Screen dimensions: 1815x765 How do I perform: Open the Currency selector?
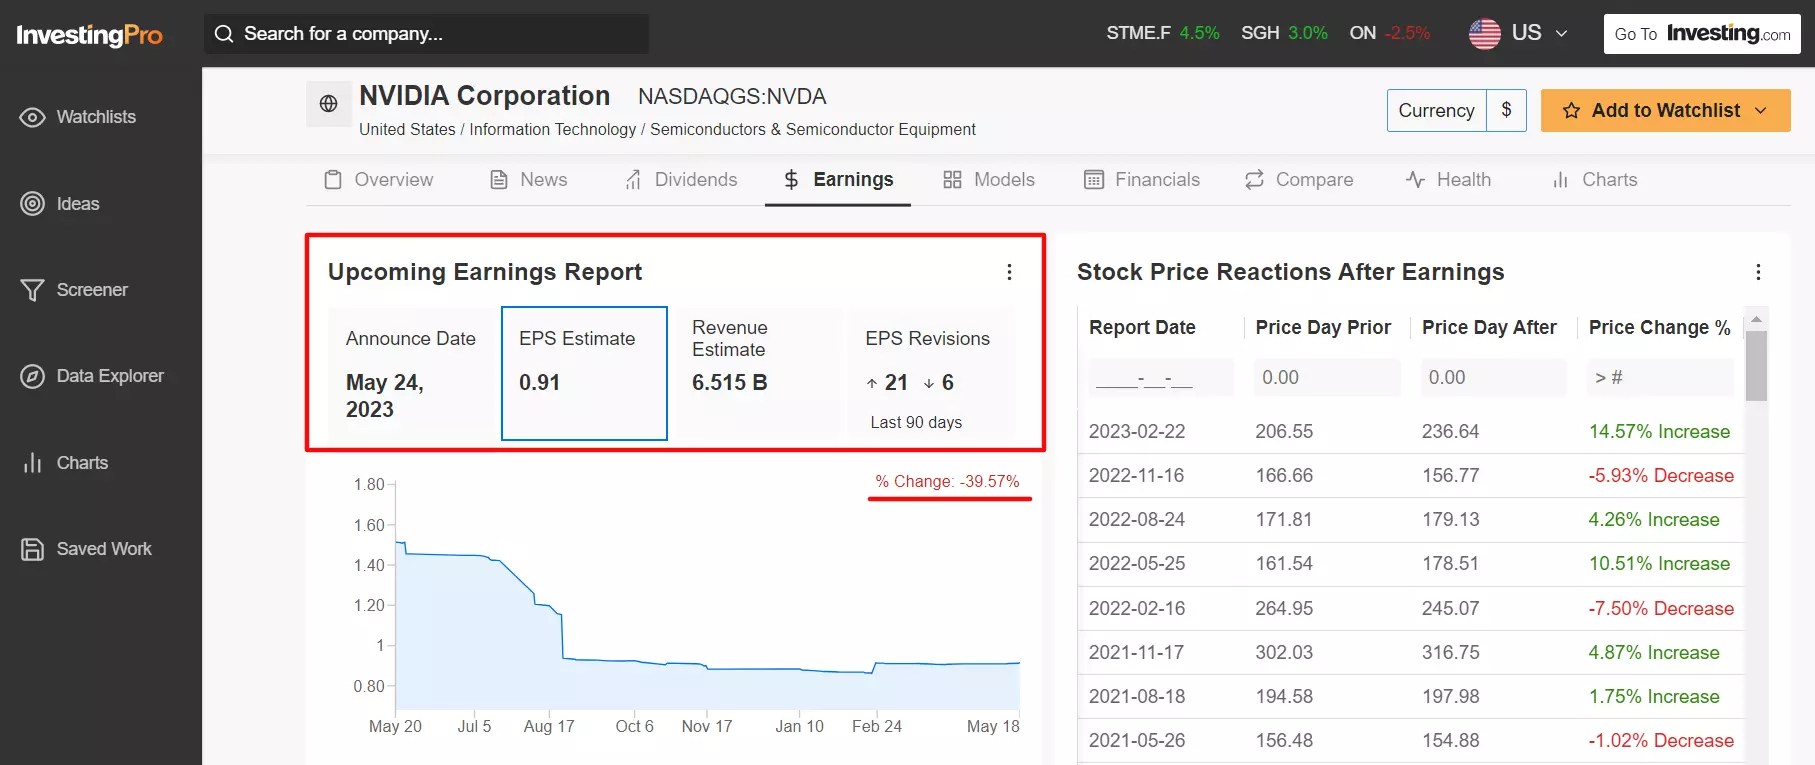tap(1436, 111)
